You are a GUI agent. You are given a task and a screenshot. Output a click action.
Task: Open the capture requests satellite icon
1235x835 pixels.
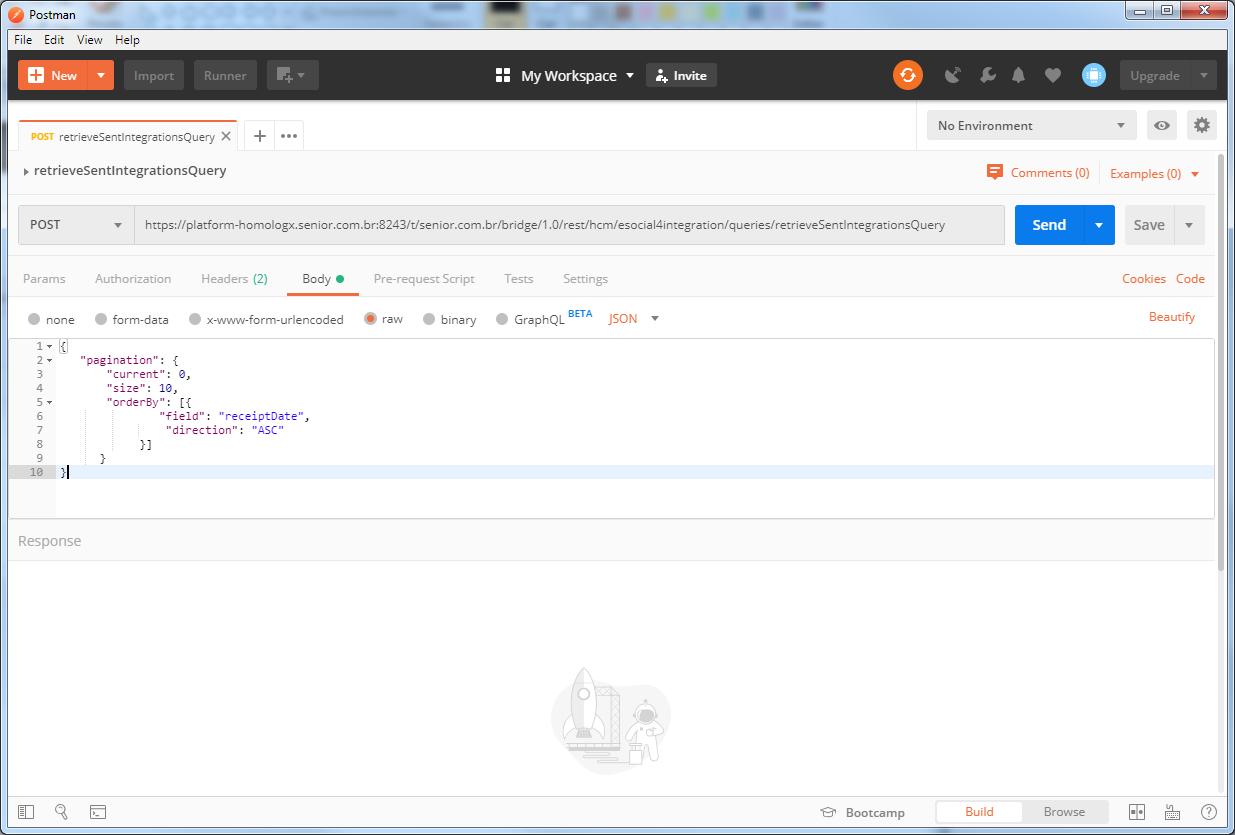[953, 75]
